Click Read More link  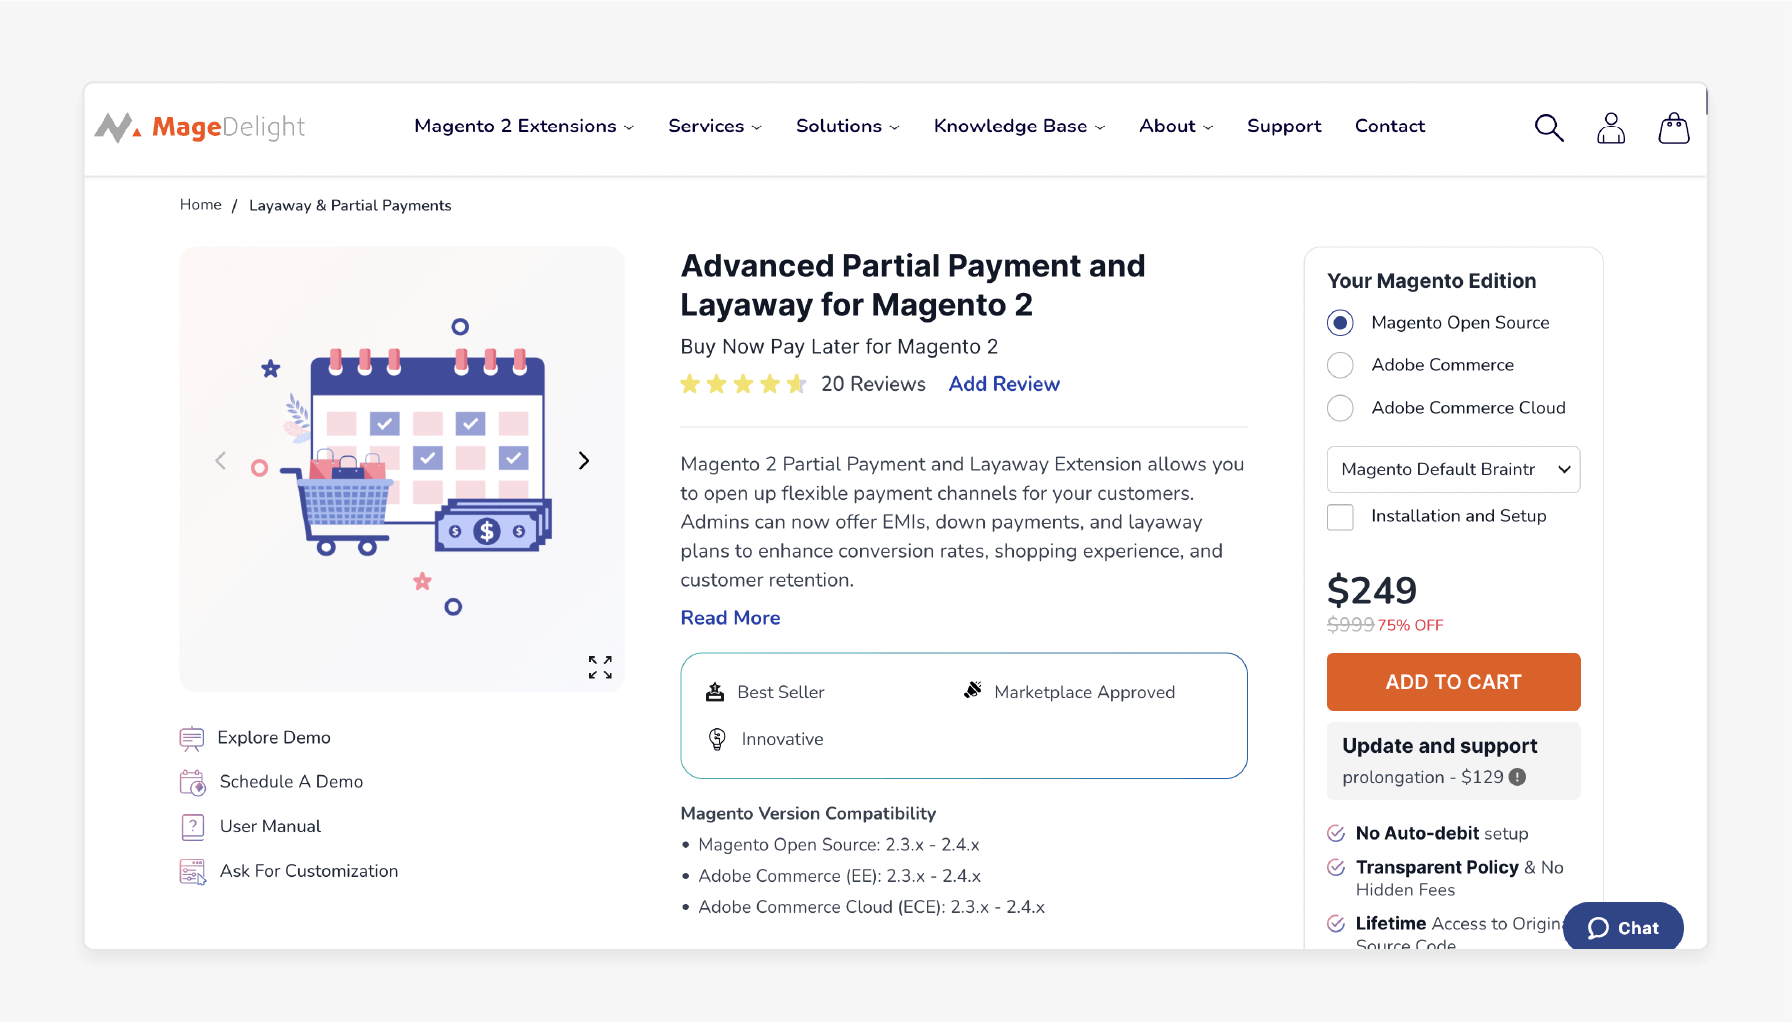pos(730,618)
